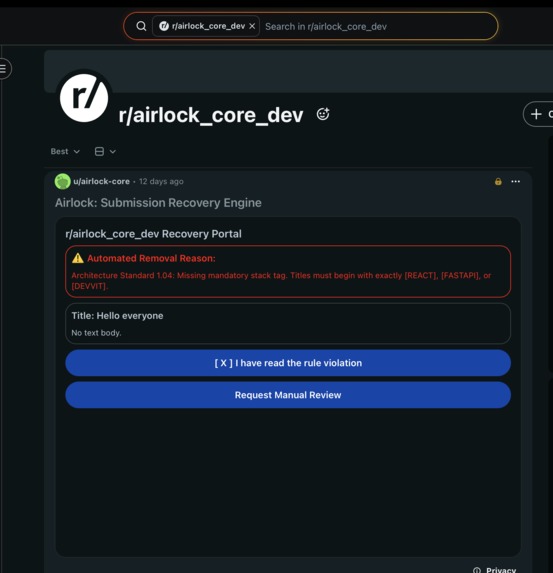Viewport: 553px width, 573px height.
Task: Click the 'Automated Removal Reason:' heading
Action: point(151,258)
